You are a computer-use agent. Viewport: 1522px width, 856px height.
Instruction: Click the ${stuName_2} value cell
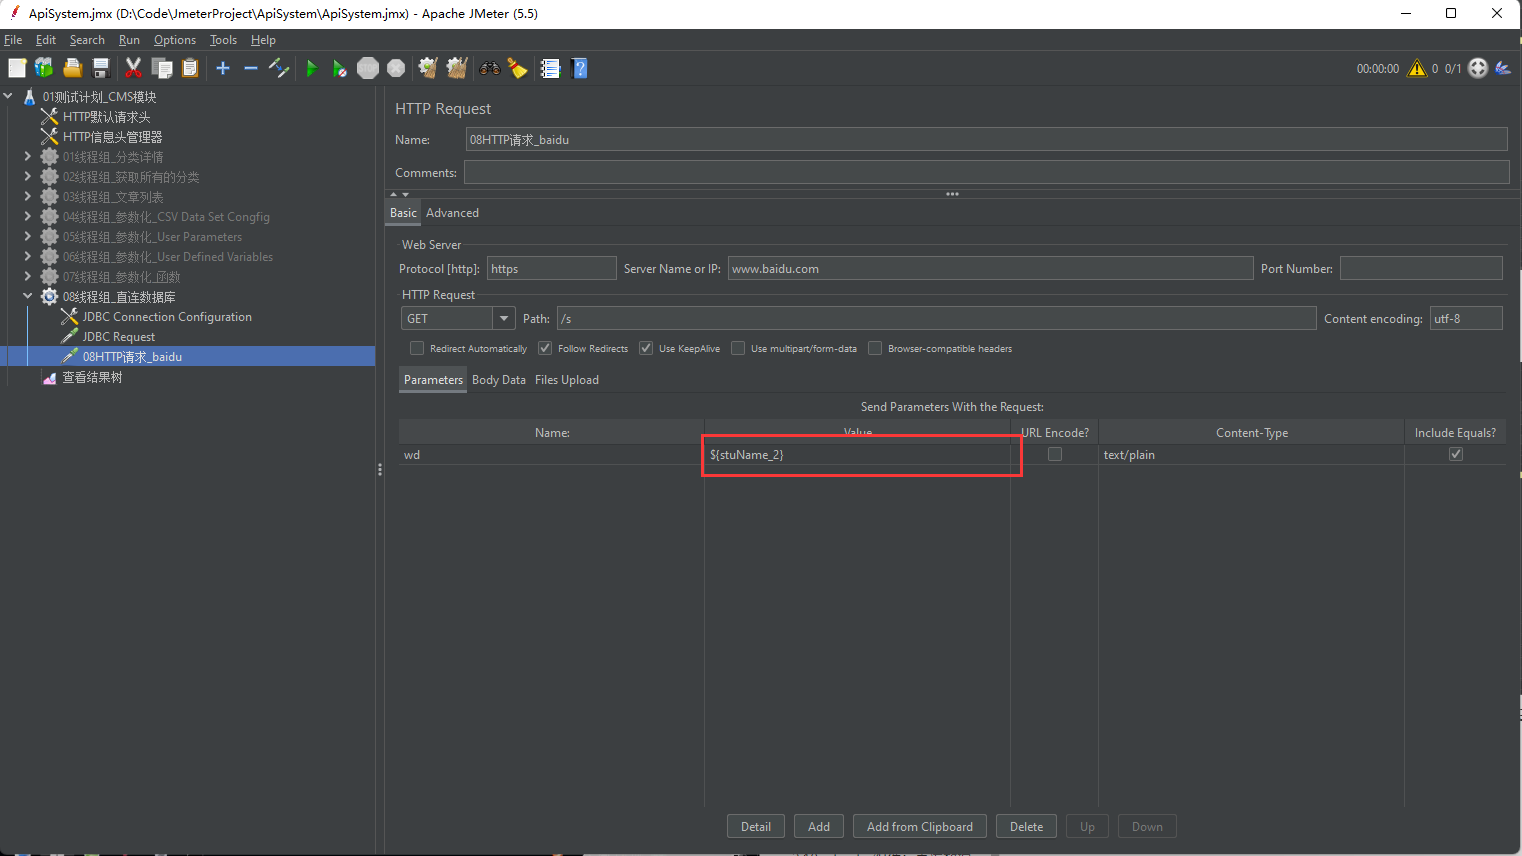click(857, 454)
